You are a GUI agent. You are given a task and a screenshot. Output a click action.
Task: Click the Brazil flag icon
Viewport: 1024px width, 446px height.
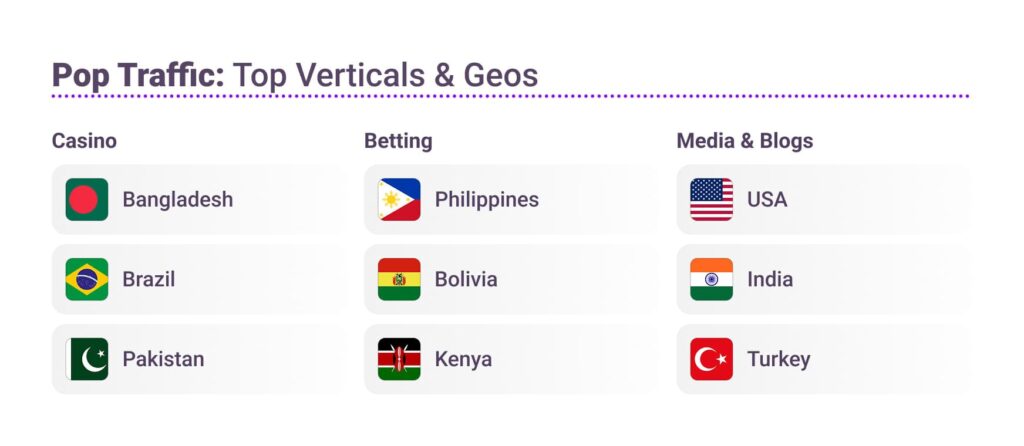(x=87, y=280)
